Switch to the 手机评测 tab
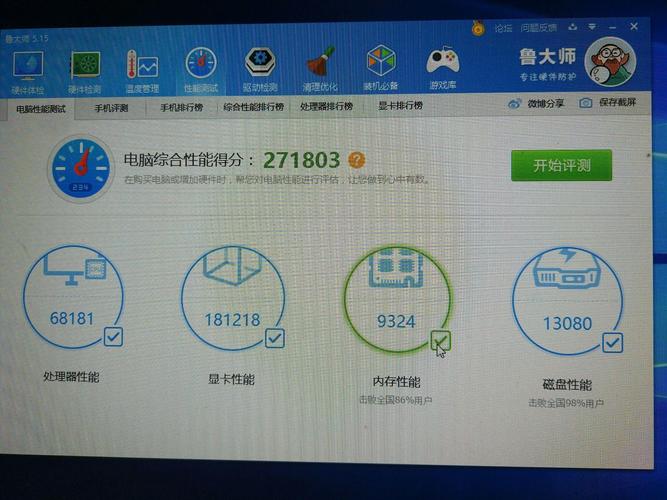Screen dimensions: 667x500 pyautogui.click(x=111, y=108)
